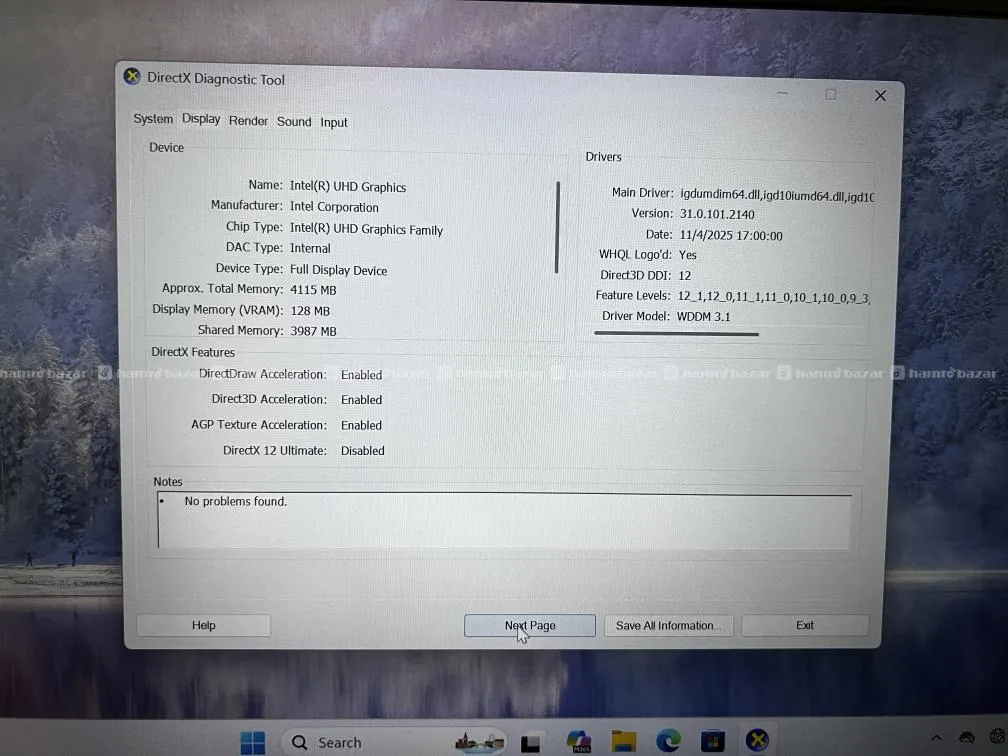Click manufacturer value 'Intel Corporation'

334,207
